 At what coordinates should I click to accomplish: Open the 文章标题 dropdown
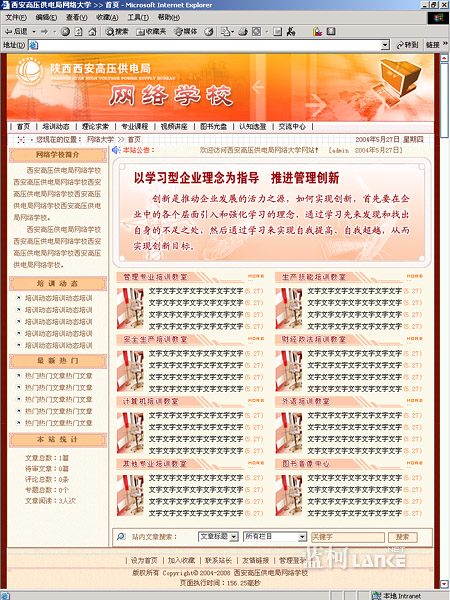(x=218, y=536)
